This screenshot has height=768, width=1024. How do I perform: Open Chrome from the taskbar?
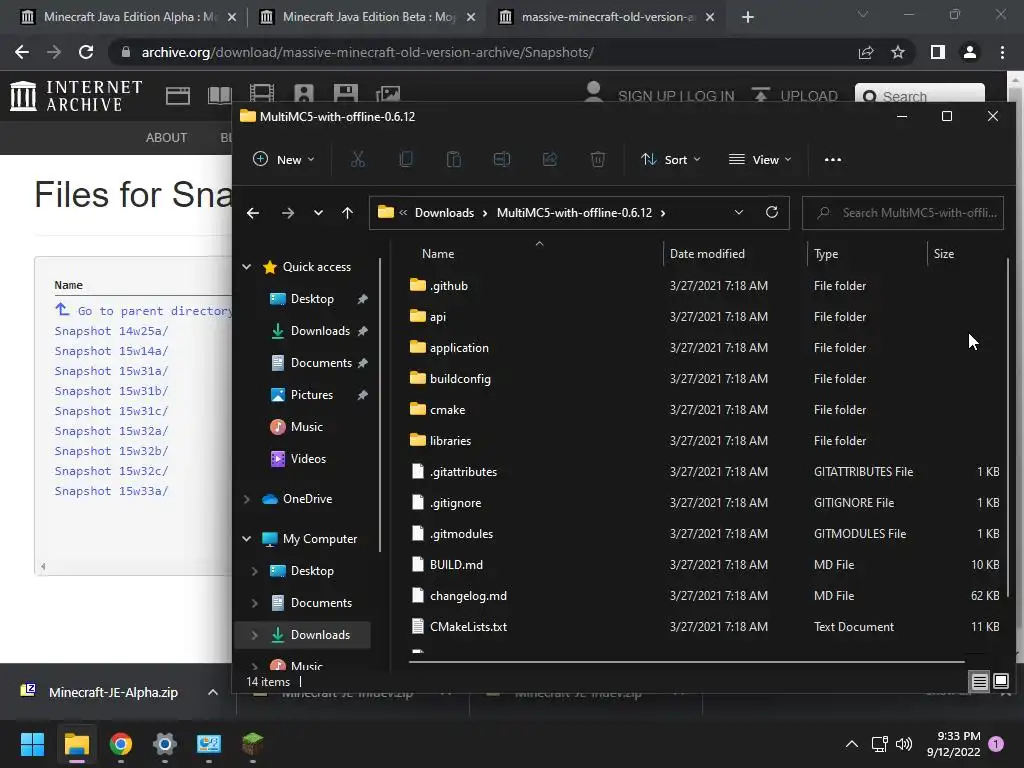coord(121,744)
